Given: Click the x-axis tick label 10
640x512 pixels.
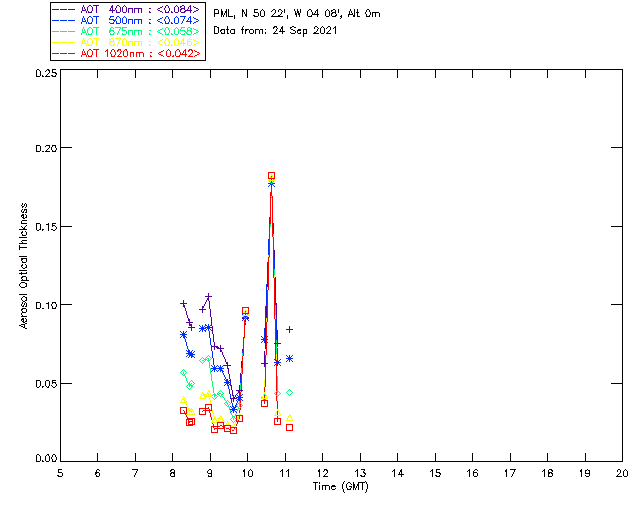Looking at the screenshot, I should tap(247, 473).
